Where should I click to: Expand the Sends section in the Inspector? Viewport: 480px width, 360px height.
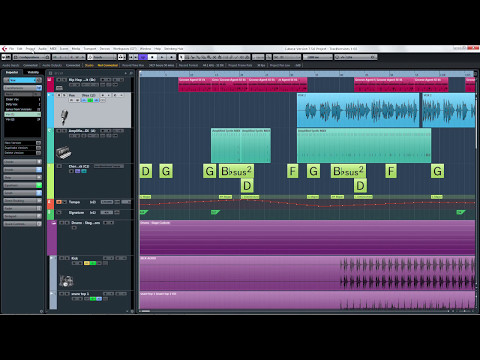click(22, 193)
